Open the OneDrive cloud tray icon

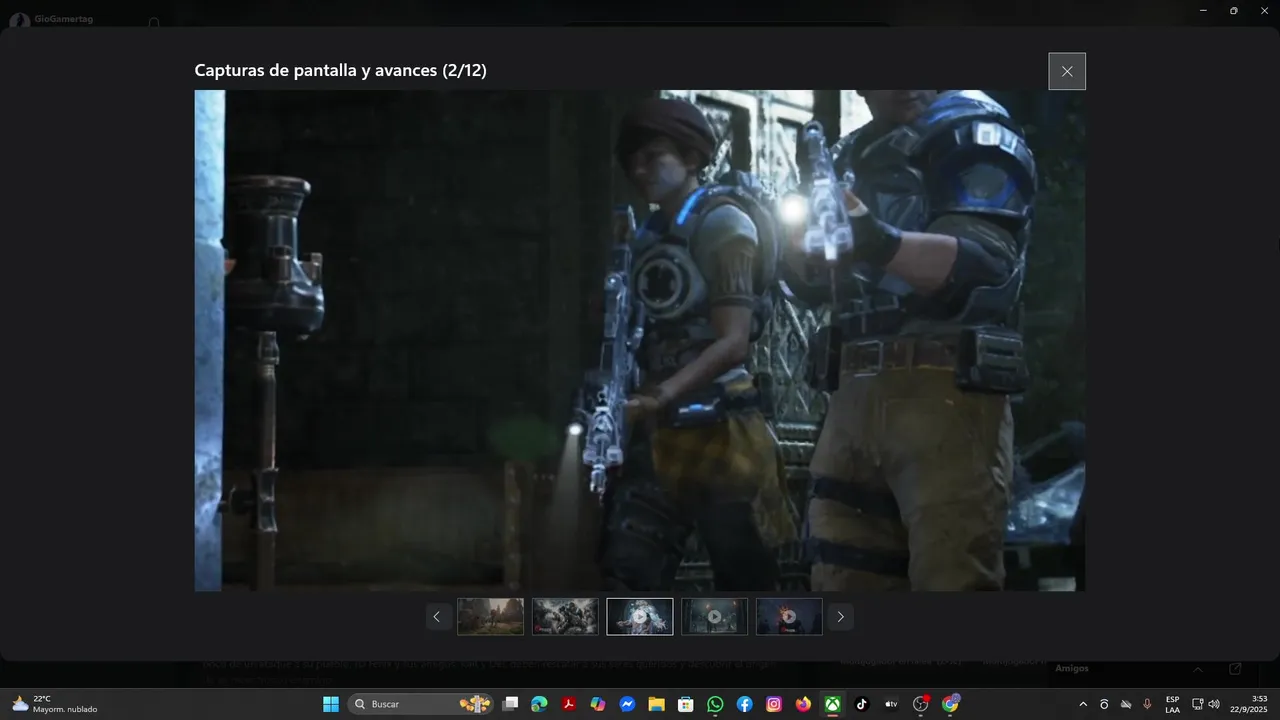click(x=1126, y=704)
